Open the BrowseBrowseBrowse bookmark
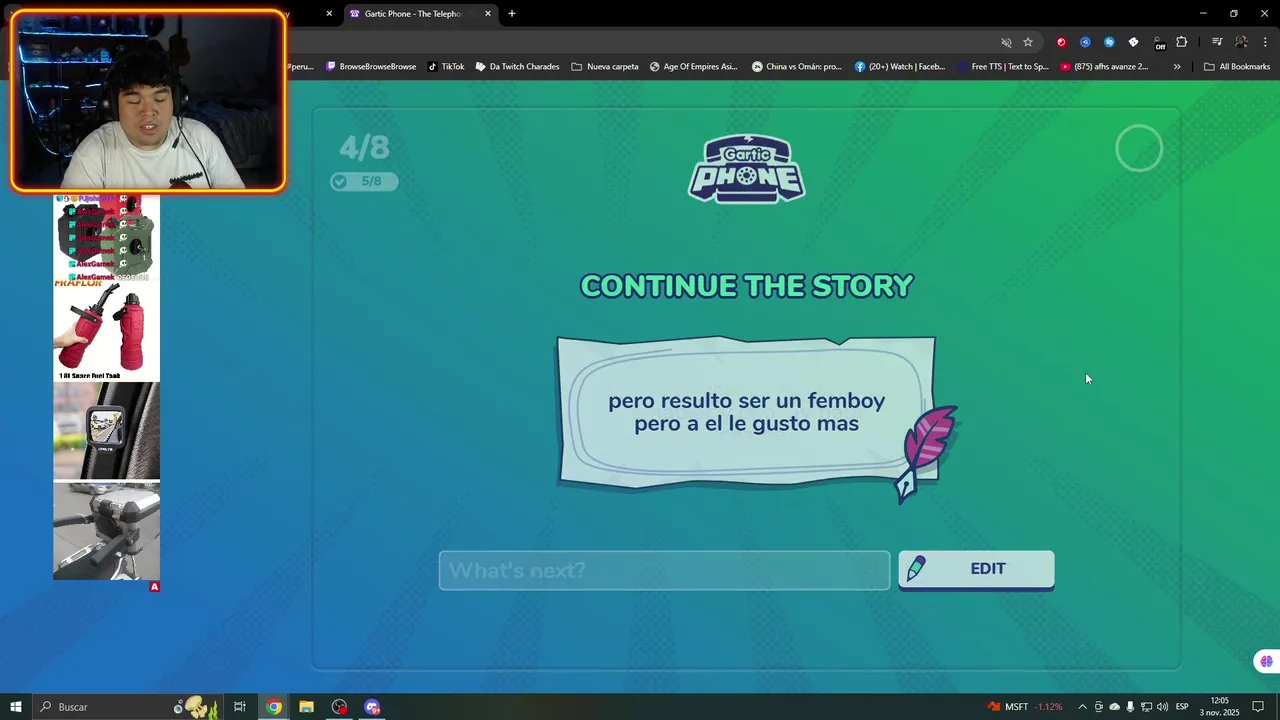Viewport: 1280px width, 720px height. pyautogui.click(x=371, y=67)
